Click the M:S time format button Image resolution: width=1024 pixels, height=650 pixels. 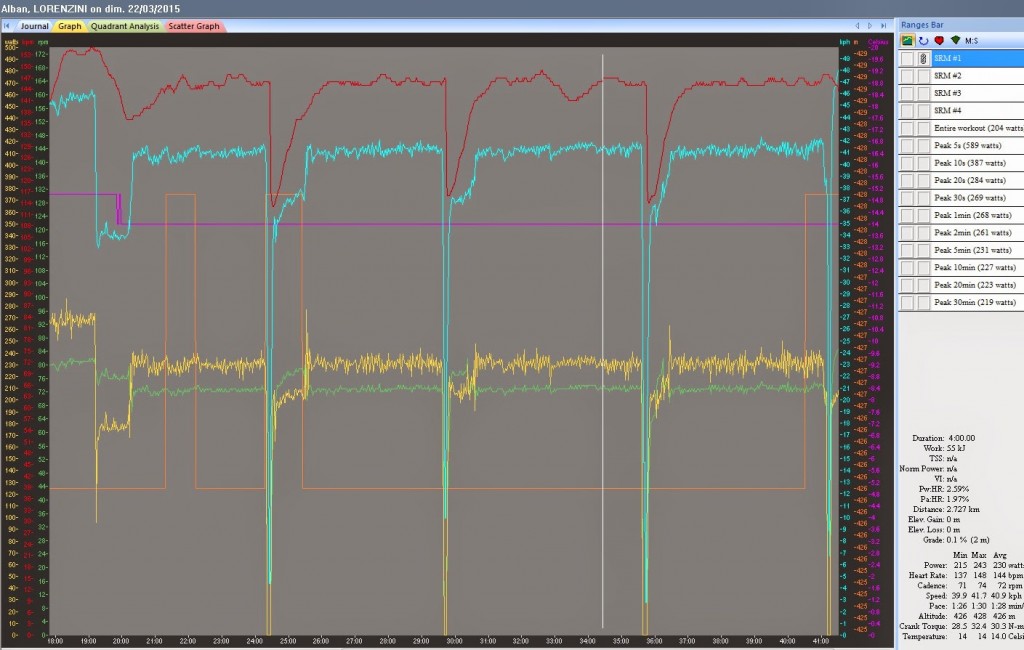point(974,40)
